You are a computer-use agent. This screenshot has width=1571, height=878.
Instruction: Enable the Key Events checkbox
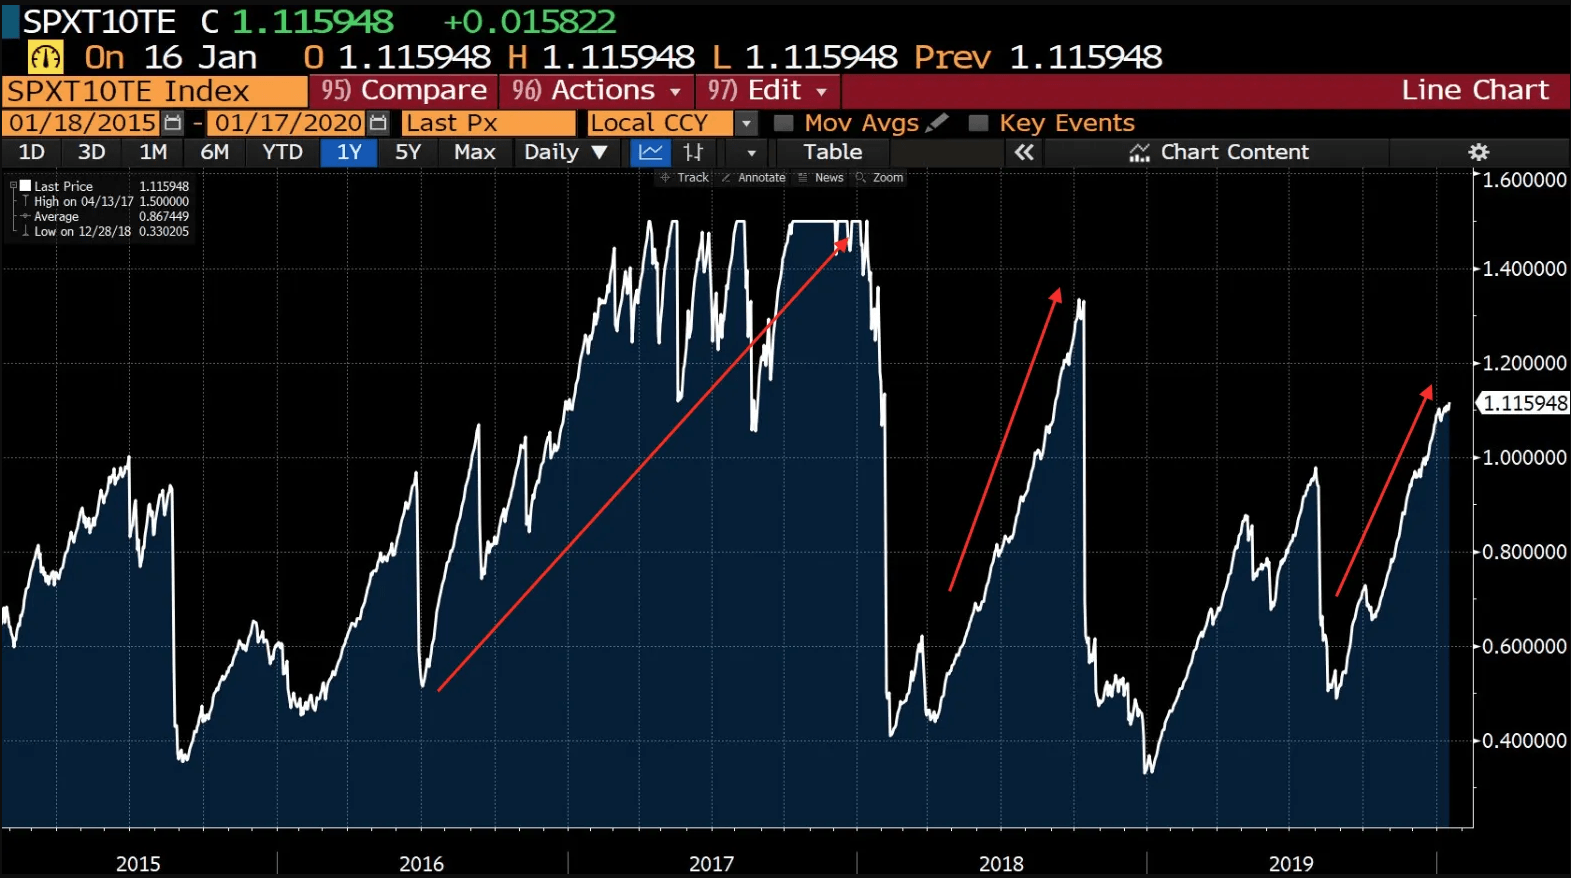pyautogui.click(x=979, y=123)
